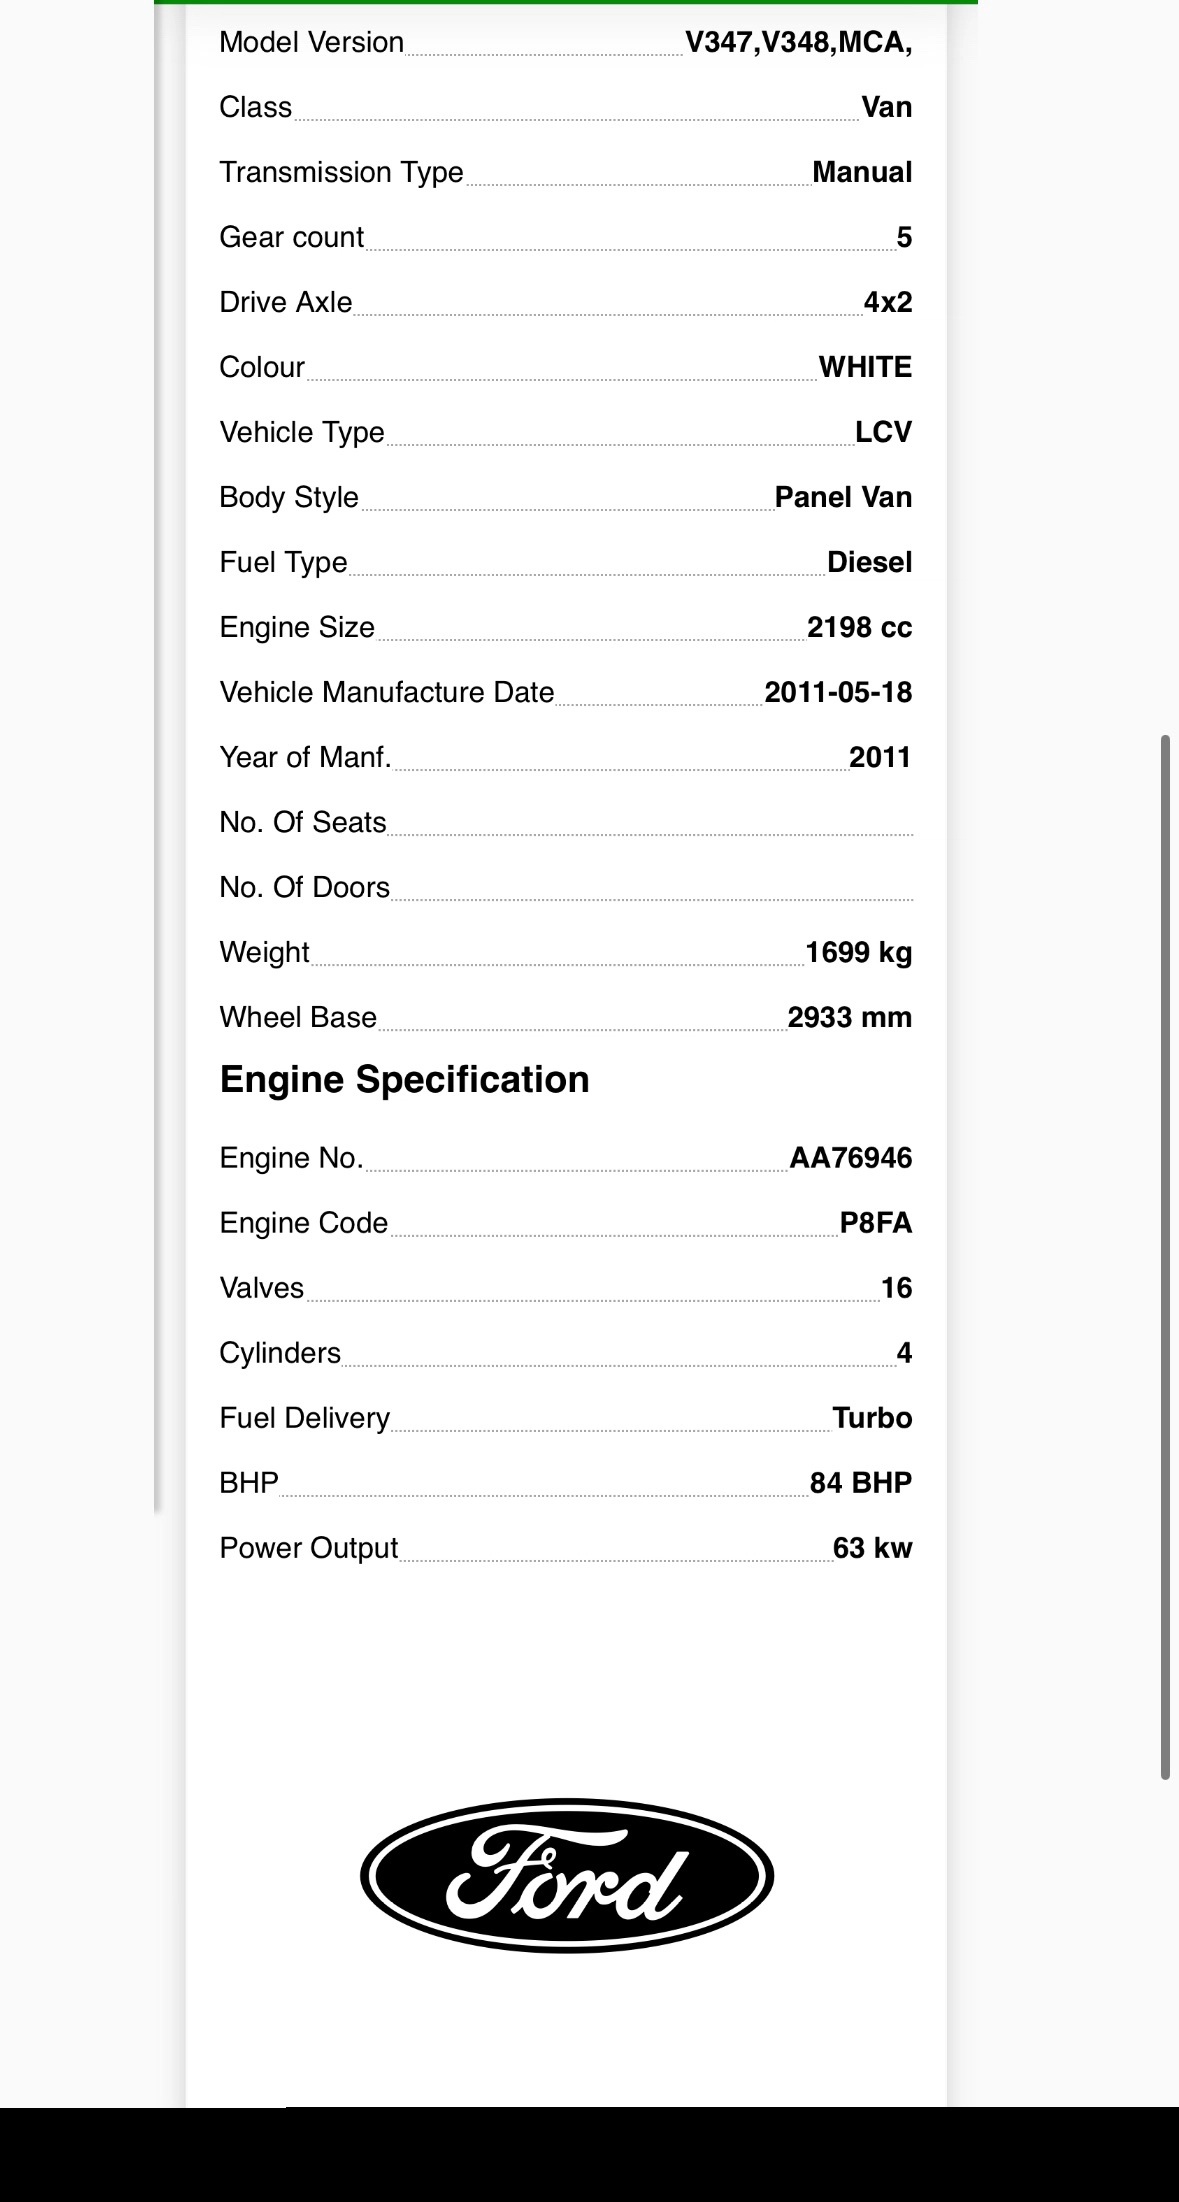Click the Drive Axle 4x2 value
The height and width of the screenshot is (2202, 1179).
tap(888, 302)
